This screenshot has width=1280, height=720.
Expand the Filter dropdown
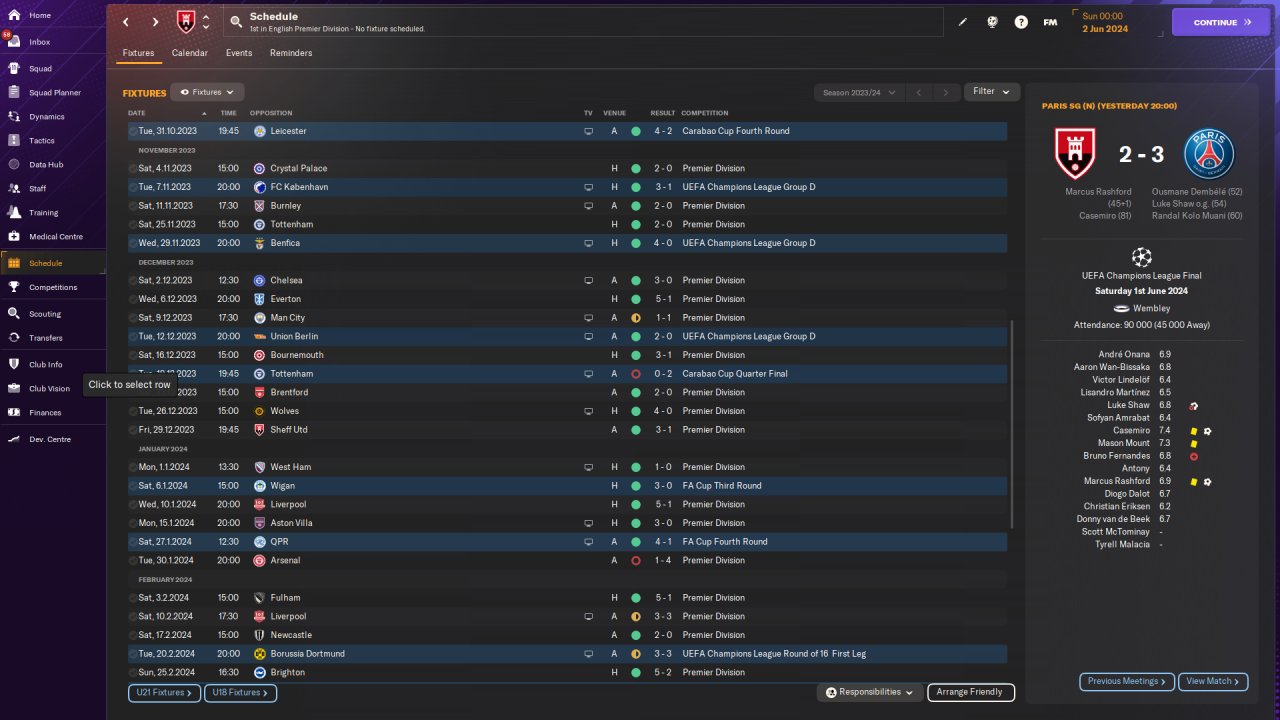992,92
